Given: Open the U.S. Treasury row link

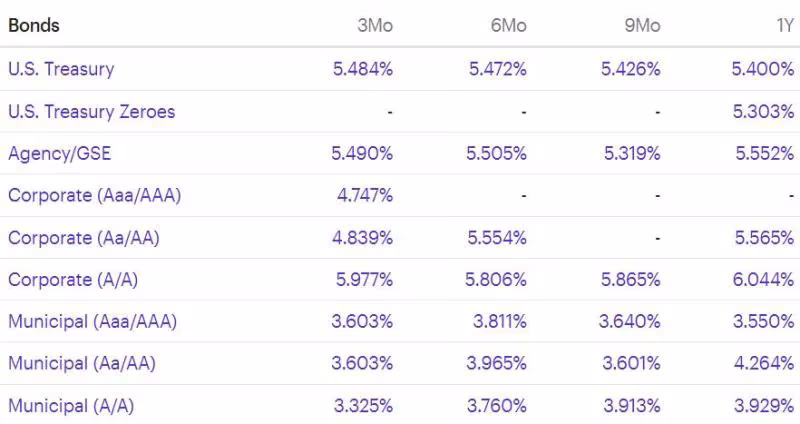Looking at the screenshot, I should 61,69.
